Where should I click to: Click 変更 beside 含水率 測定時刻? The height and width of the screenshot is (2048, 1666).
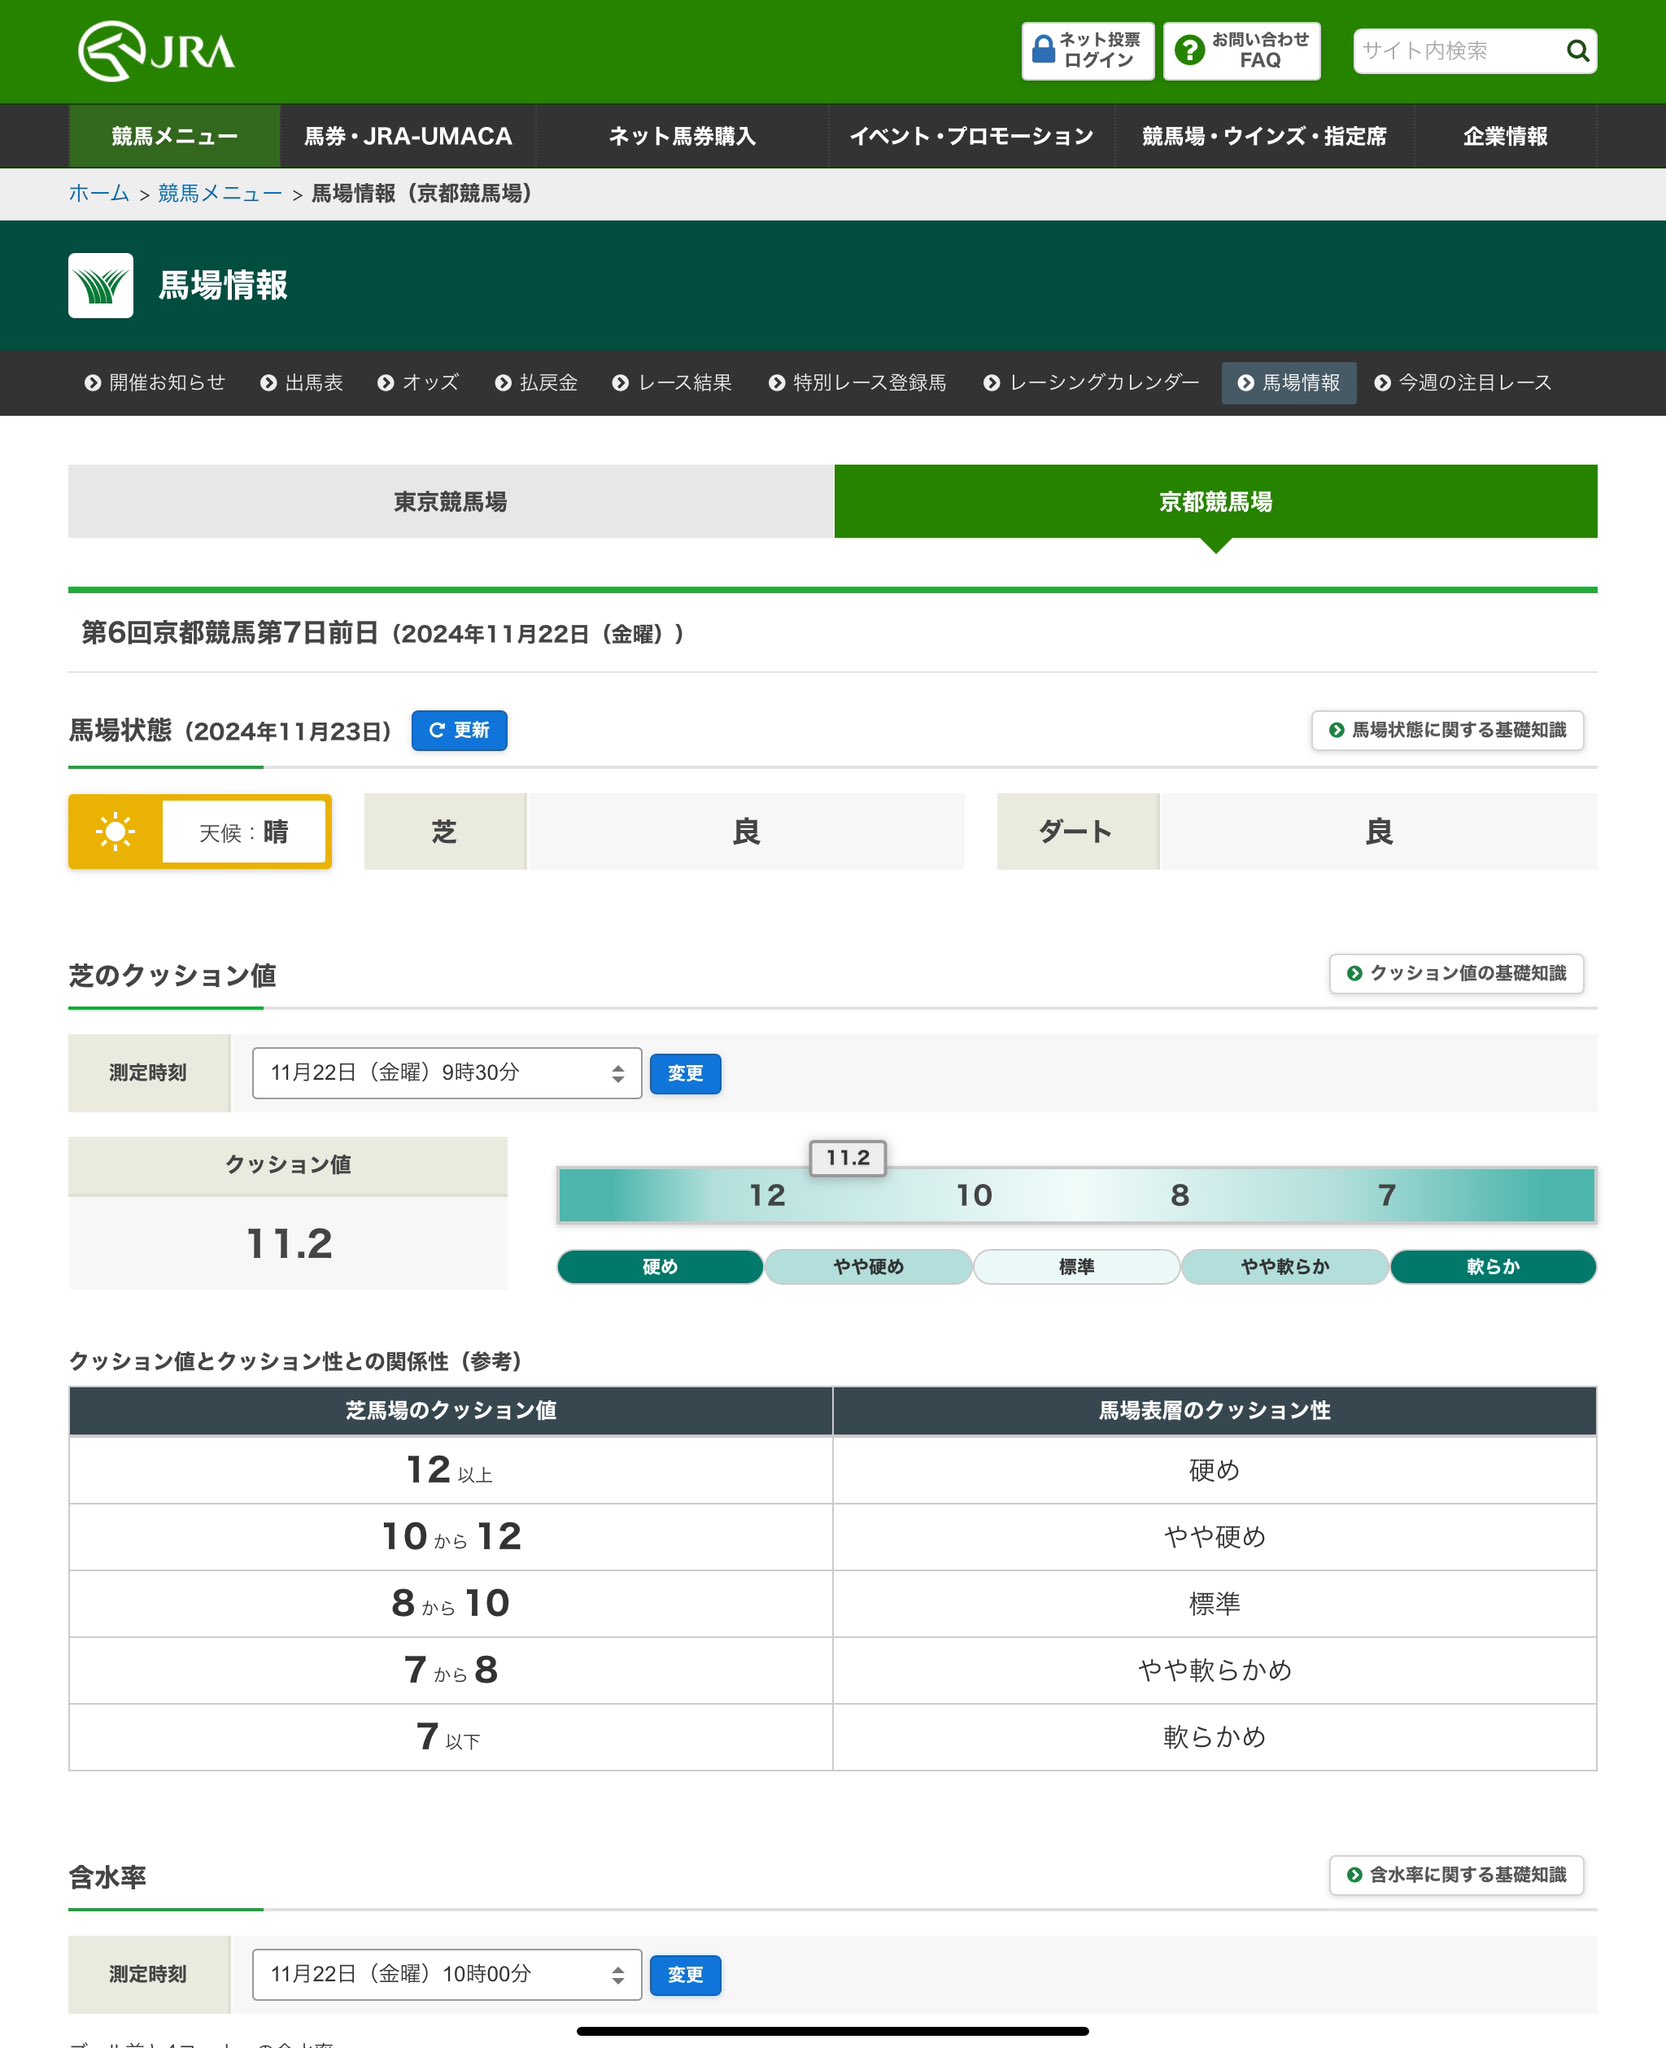point(685,1976)
